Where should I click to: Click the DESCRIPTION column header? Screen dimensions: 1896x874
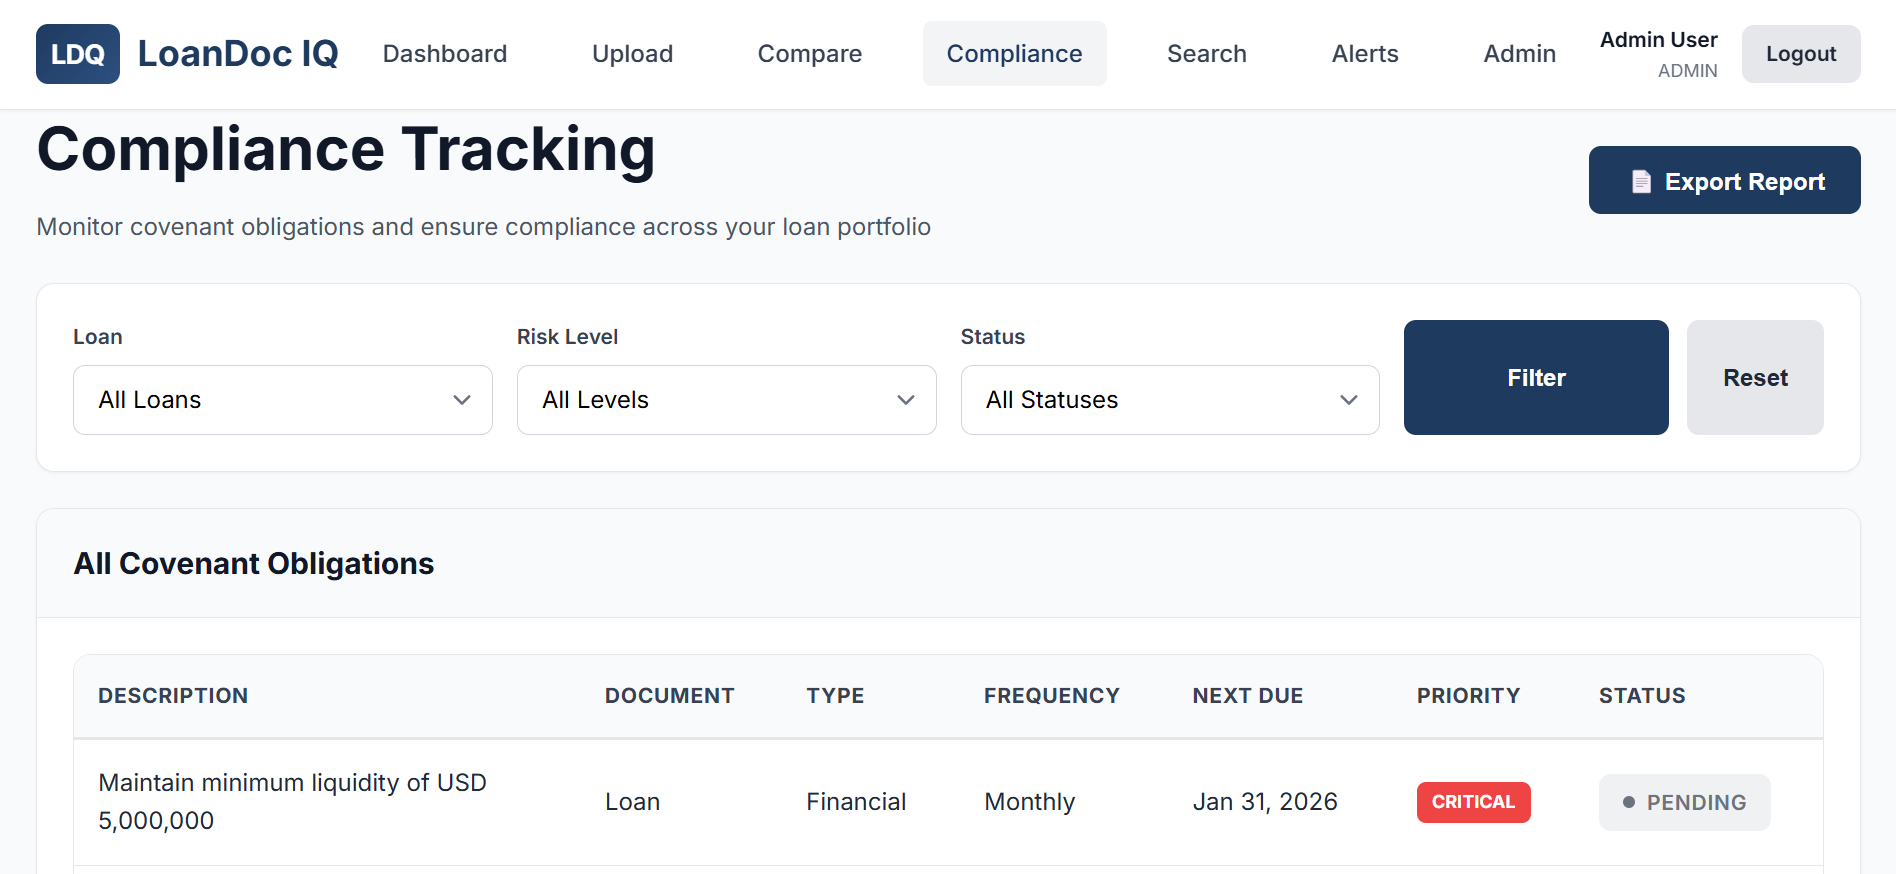click(173, 696)
